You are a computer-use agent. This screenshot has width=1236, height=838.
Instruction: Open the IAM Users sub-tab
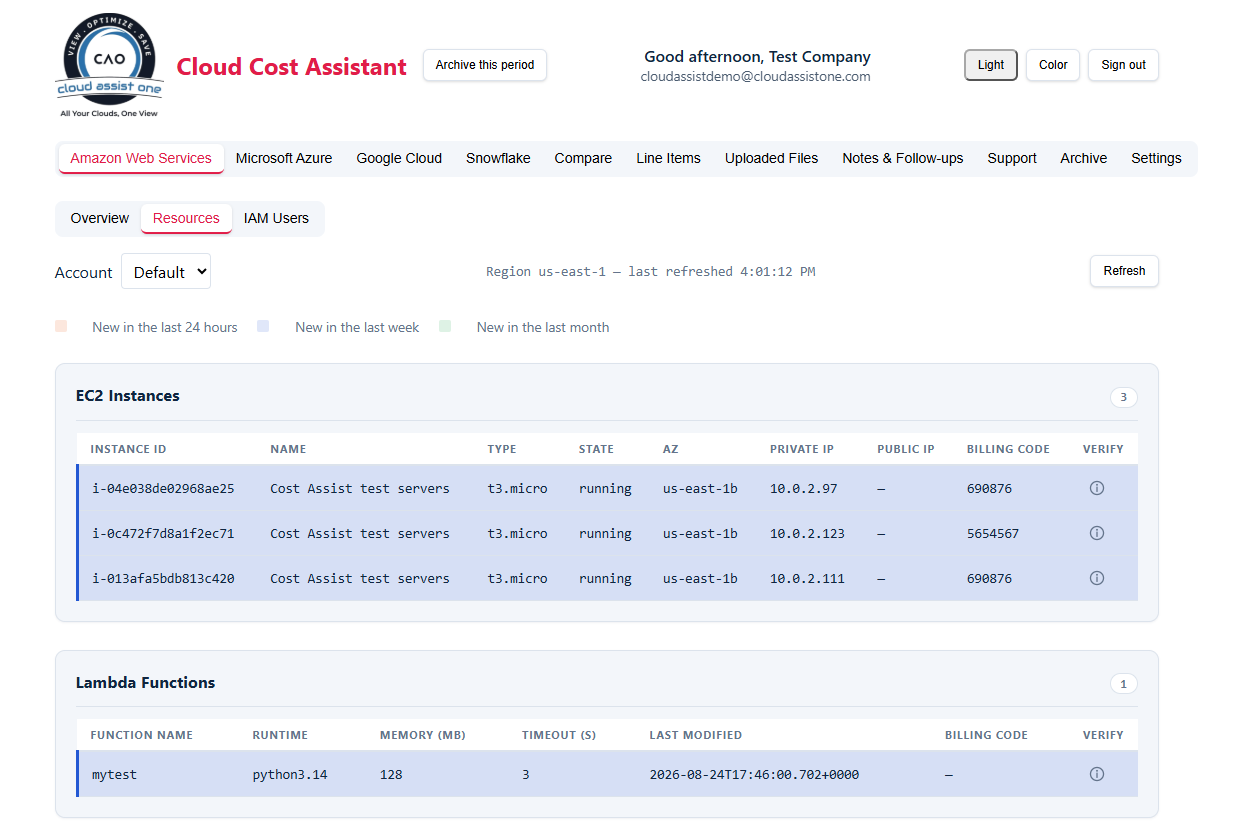pyautogui.click(x=276, y=218)
